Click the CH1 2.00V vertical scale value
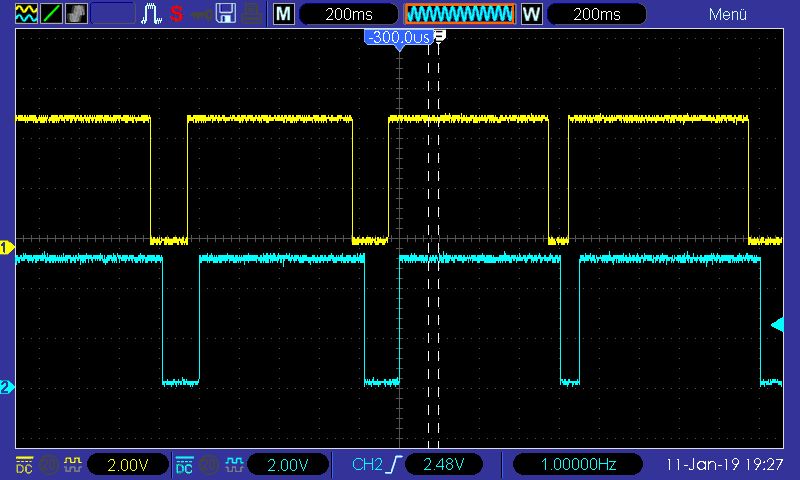 pos(128,465)
